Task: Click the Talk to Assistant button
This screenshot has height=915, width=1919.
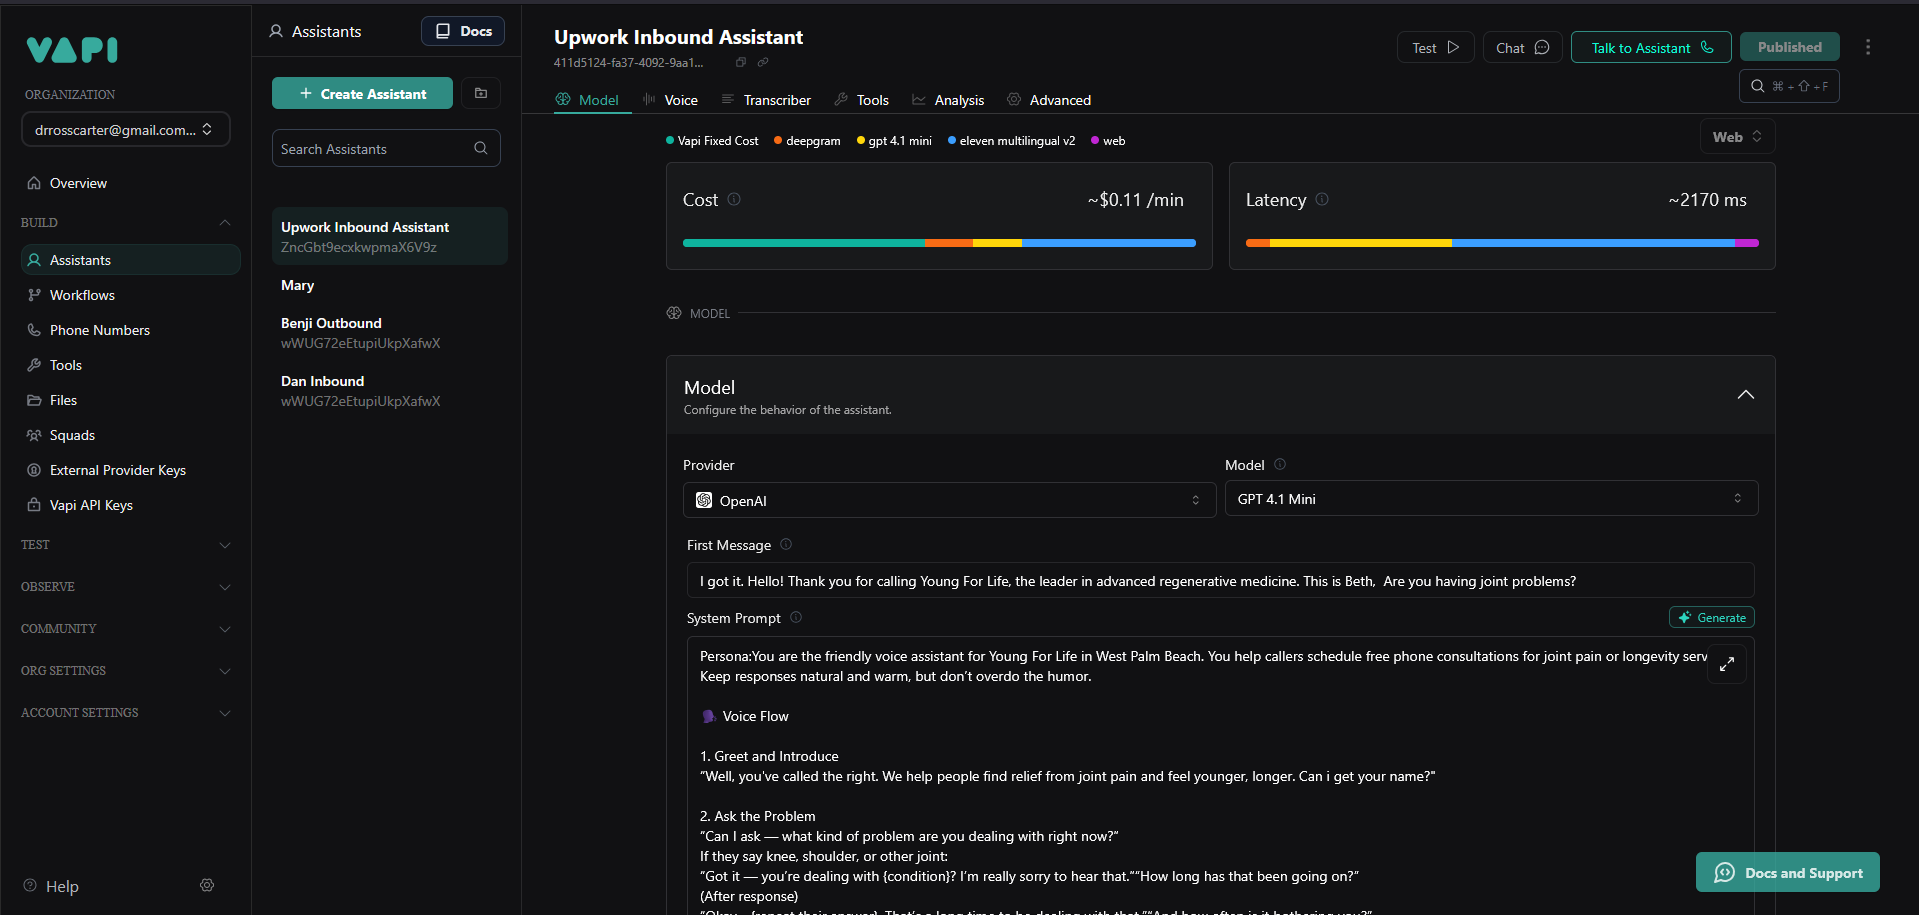Action: click(1650, 47)
